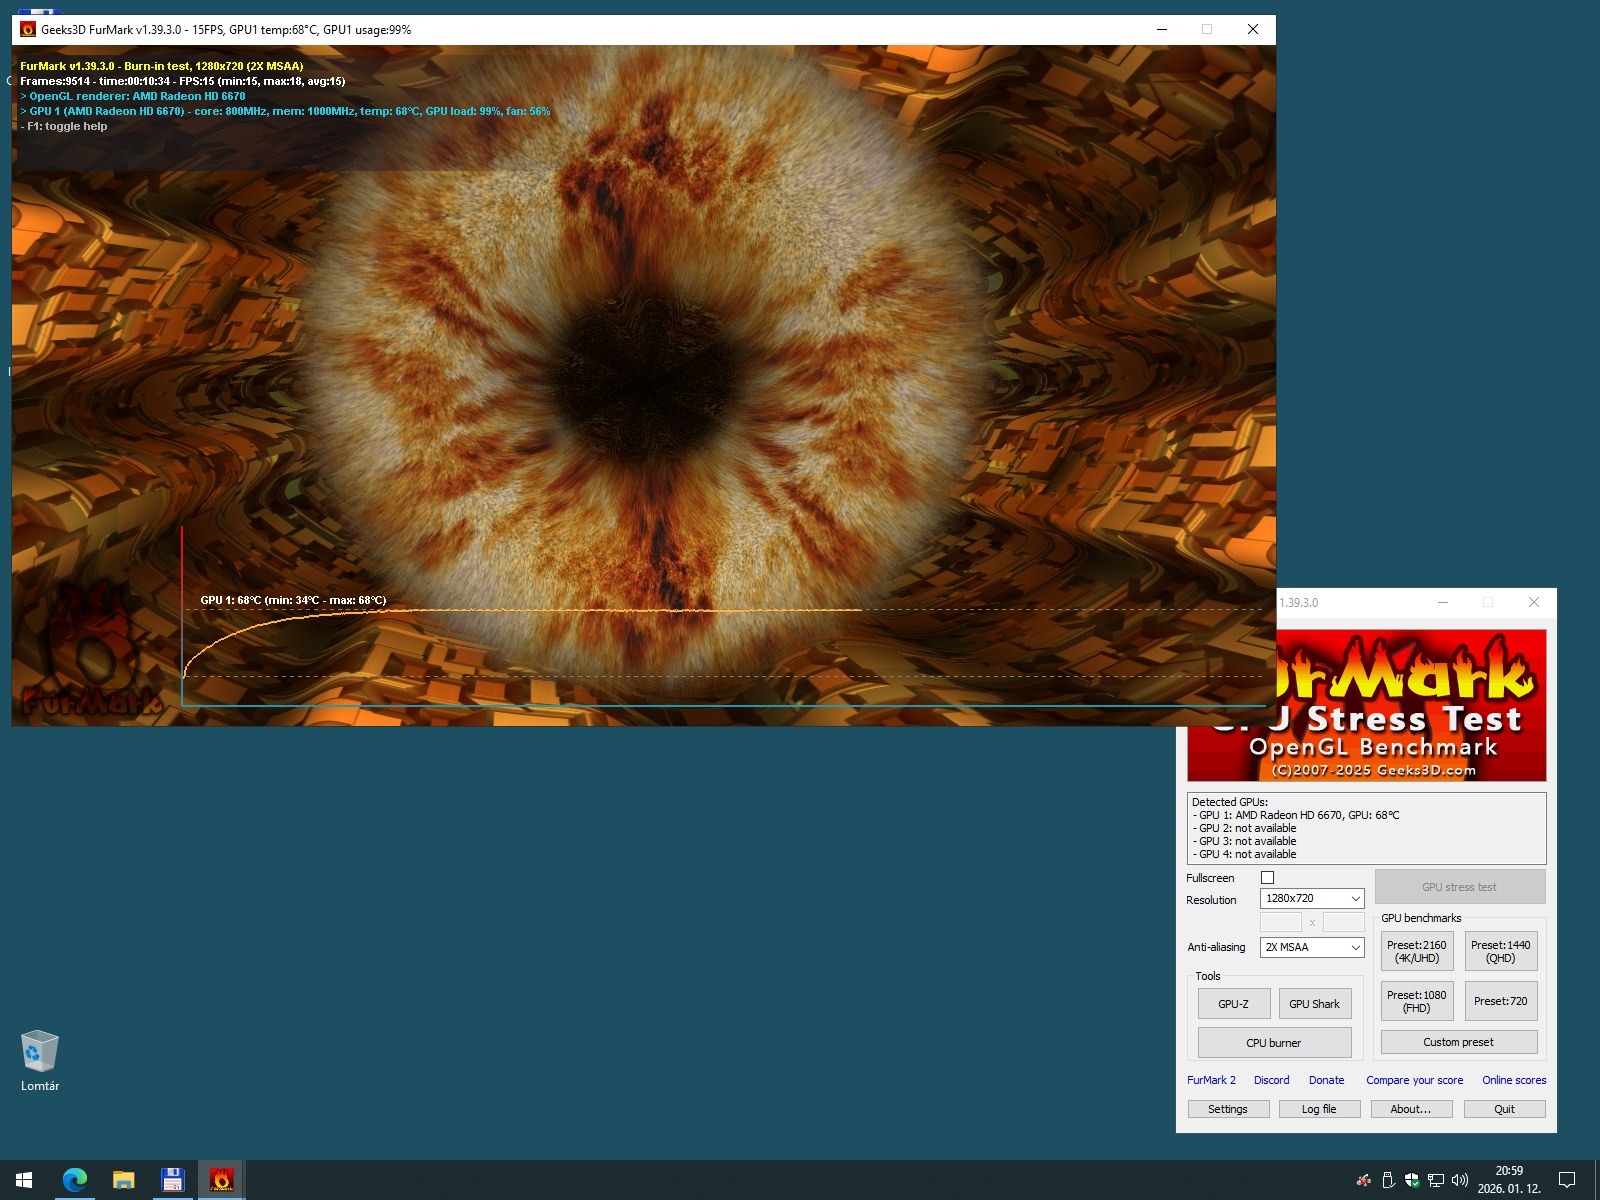The width and height of the screenshot is (1600, 1200).
Task: Click the Custom preset button
Action: pyautogui.click(x=1459, y=1042)
